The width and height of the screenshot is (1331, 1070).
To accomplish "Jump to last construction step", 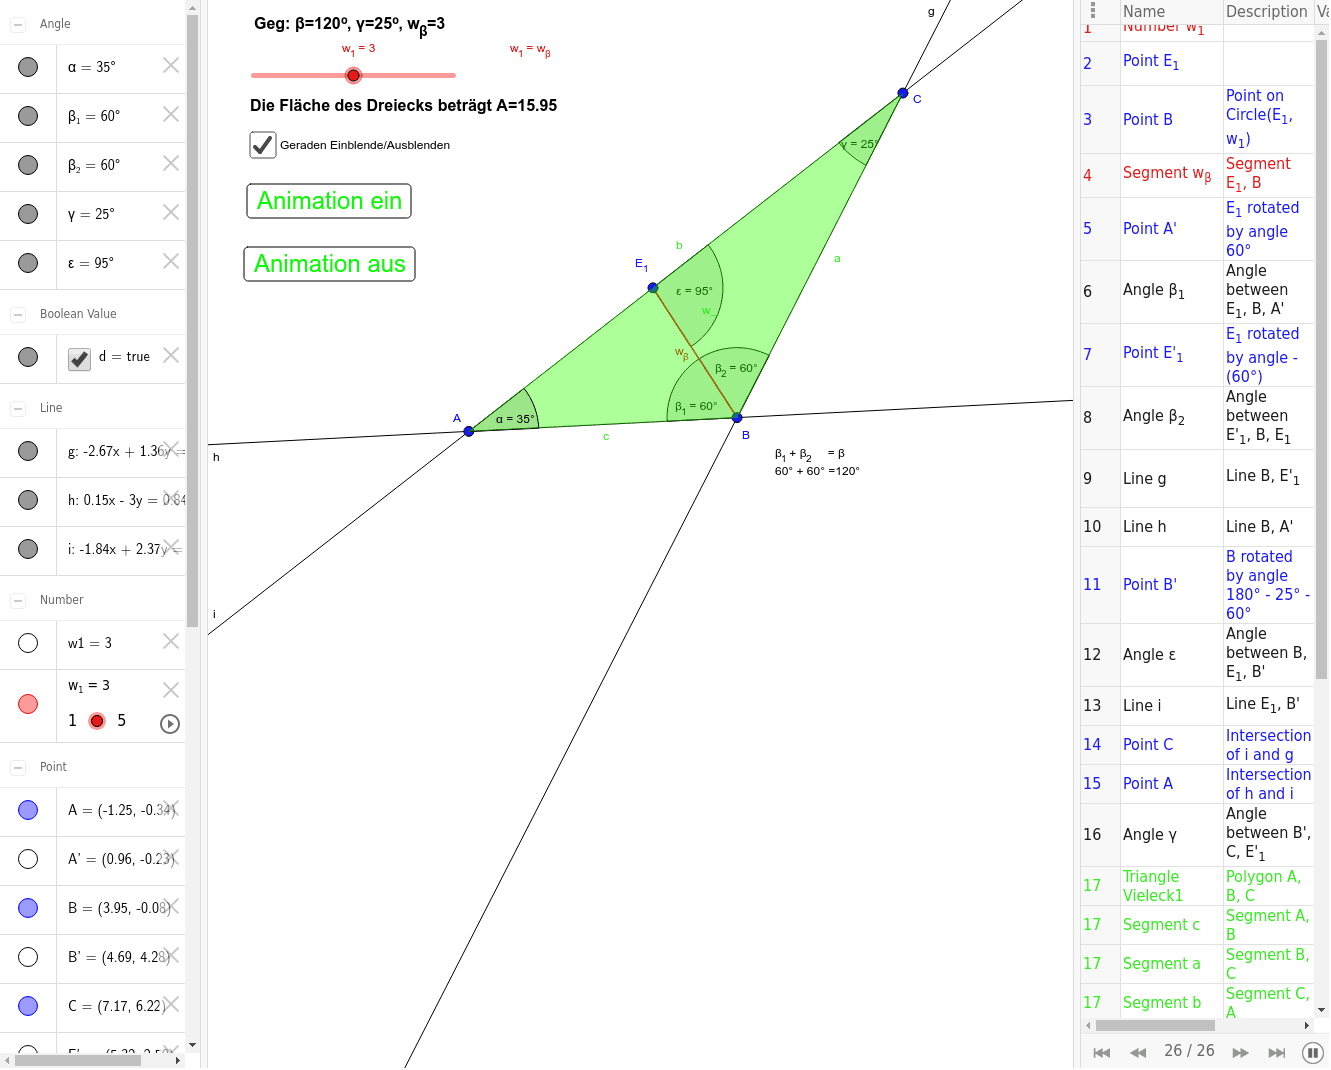I will [1277, 1052].
